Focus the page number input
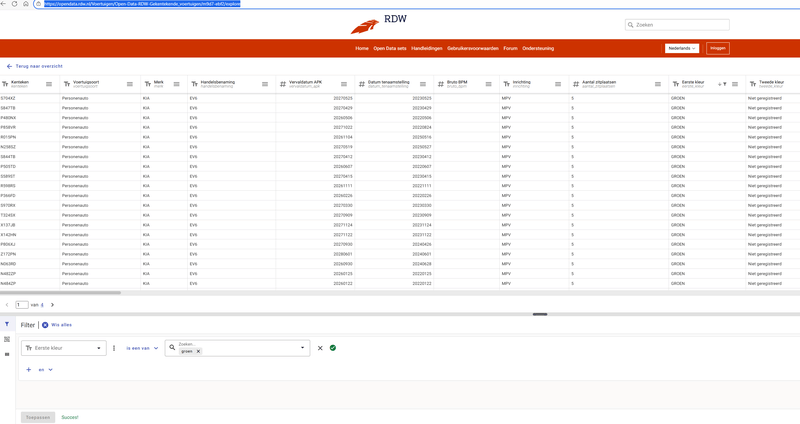 (x=21, y=305)
